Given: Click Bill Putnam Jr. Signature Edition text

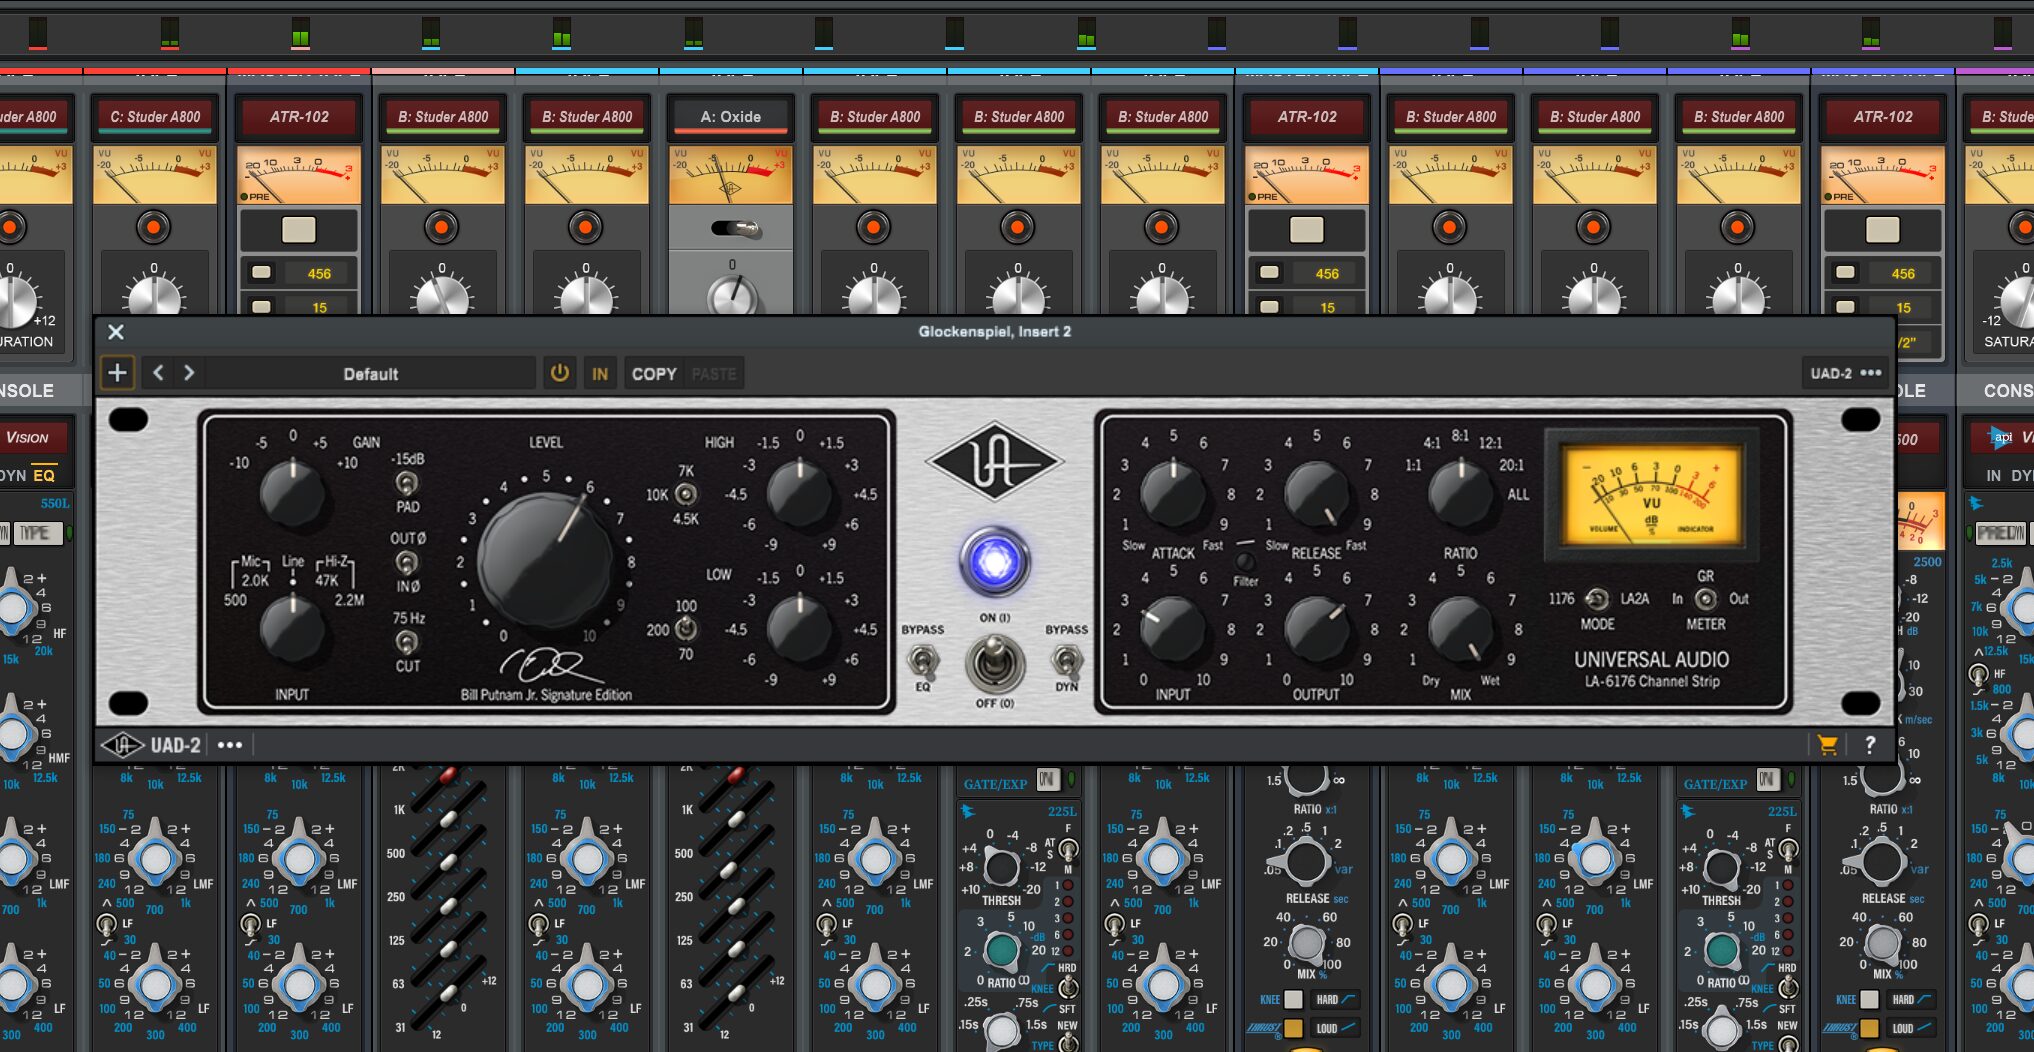Looking at the screenshot, I should (x=546, y=695).
